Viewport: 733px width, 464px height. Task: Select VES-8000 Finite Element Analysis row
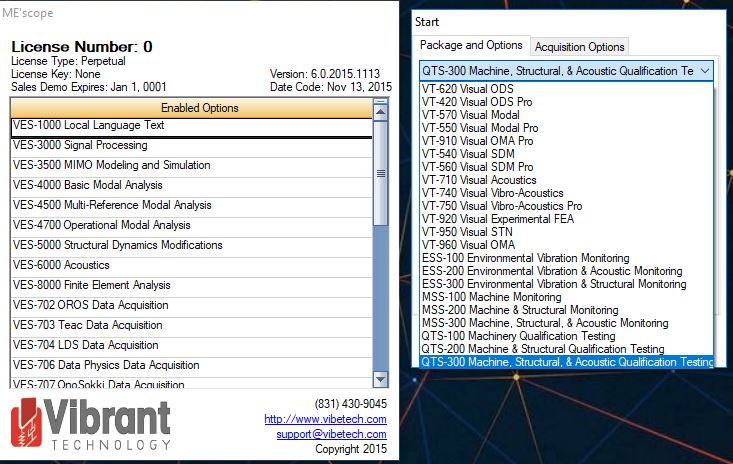[190, 285]
